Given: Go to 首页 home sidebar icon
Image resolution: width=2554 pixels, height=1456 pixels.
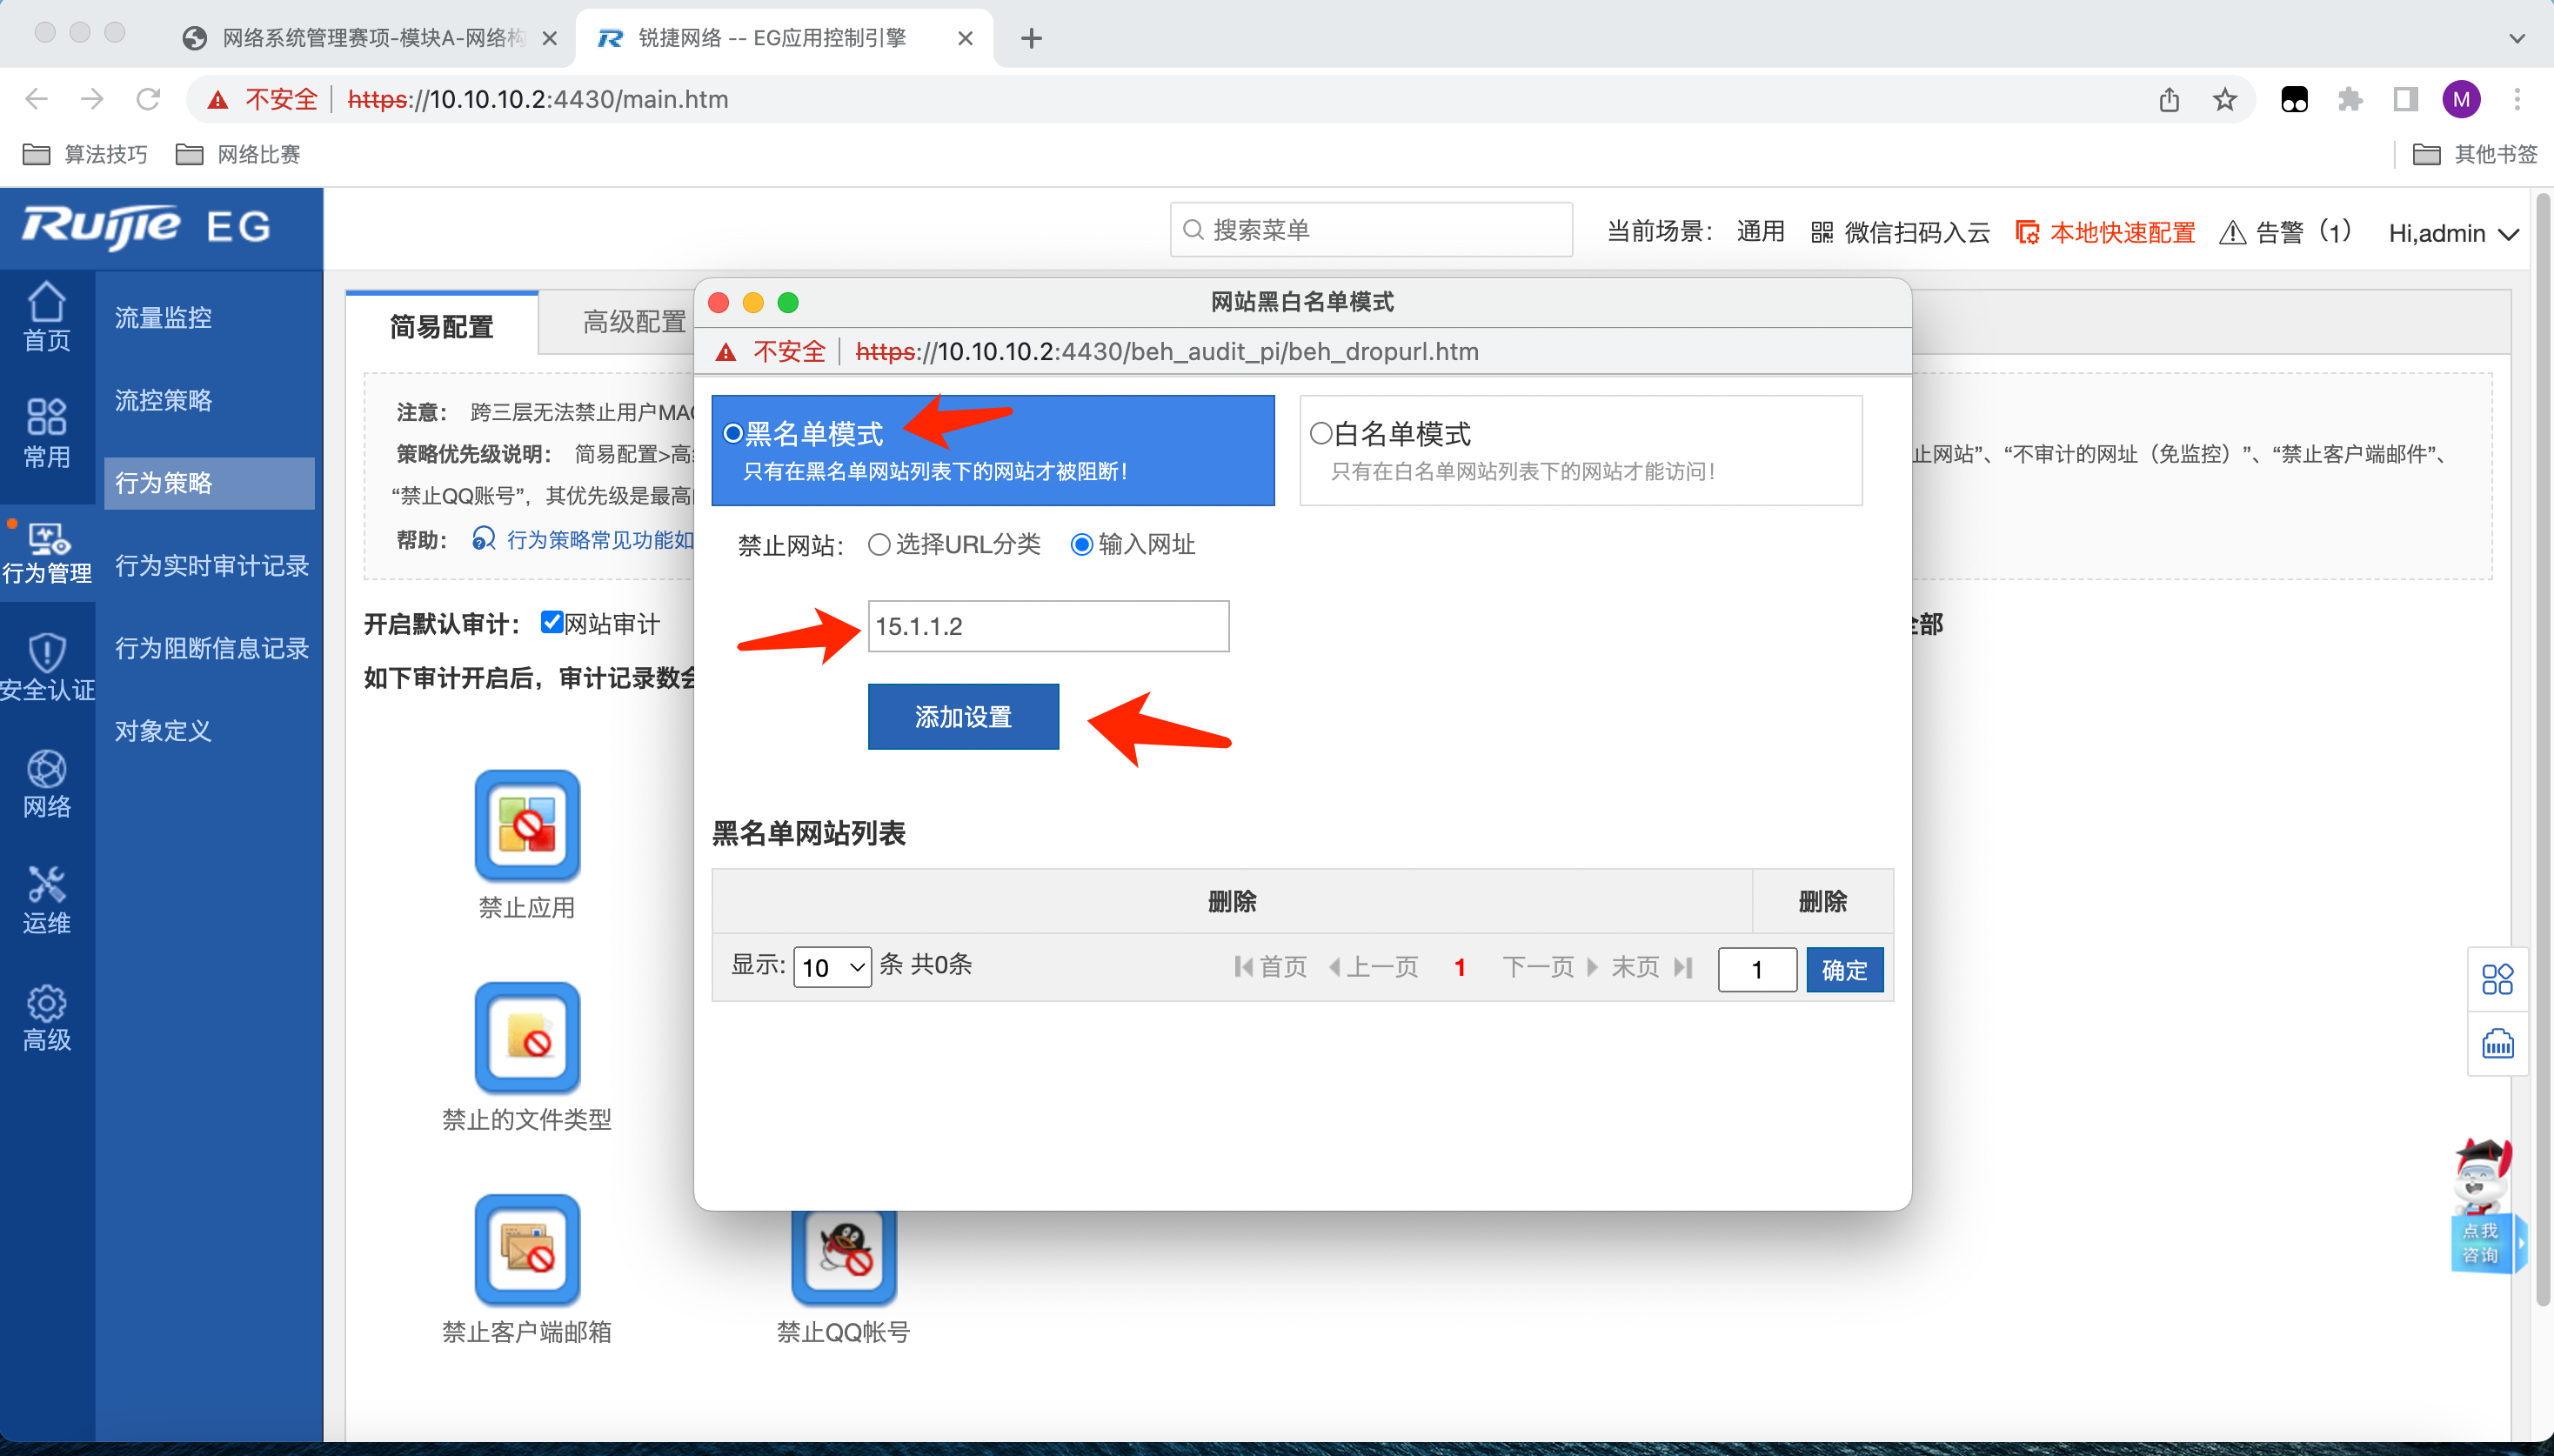Looking at the screenshot, I should click(47, 317).
